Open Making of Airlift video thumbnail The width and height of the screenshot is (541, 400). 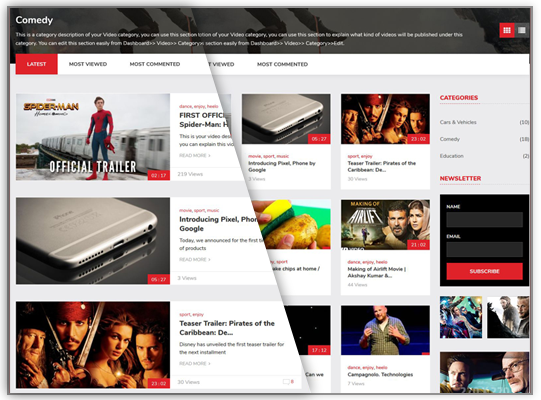click(x=385, y=225)
